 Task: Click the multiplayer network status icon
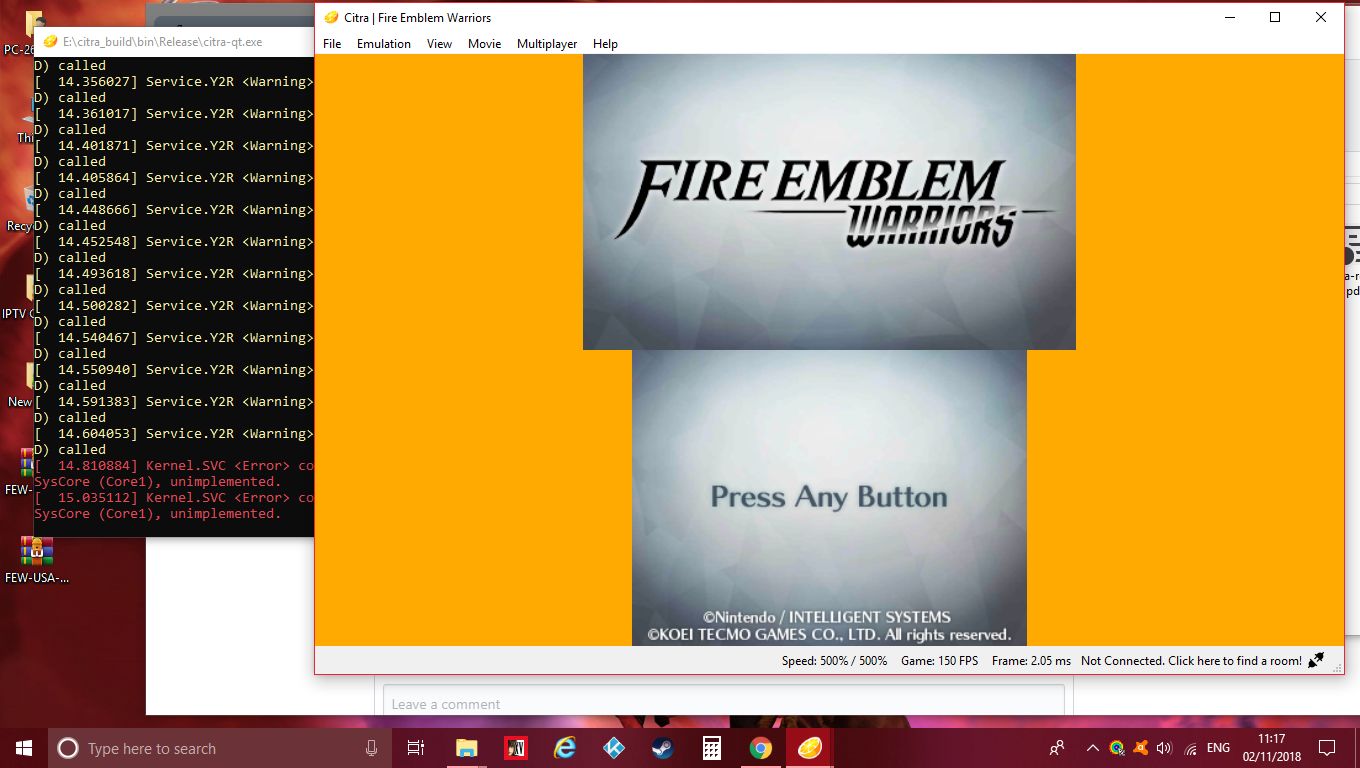[1316, 660]
